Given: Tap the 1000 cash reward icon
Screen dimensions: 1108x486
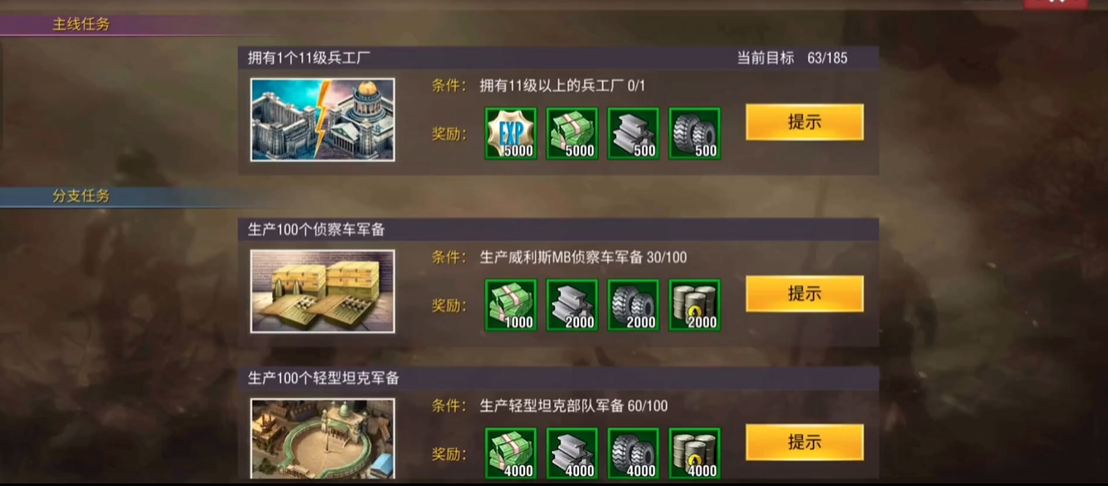Looking at the screenshot, I should pyautogui.click(x=510, y=305).
